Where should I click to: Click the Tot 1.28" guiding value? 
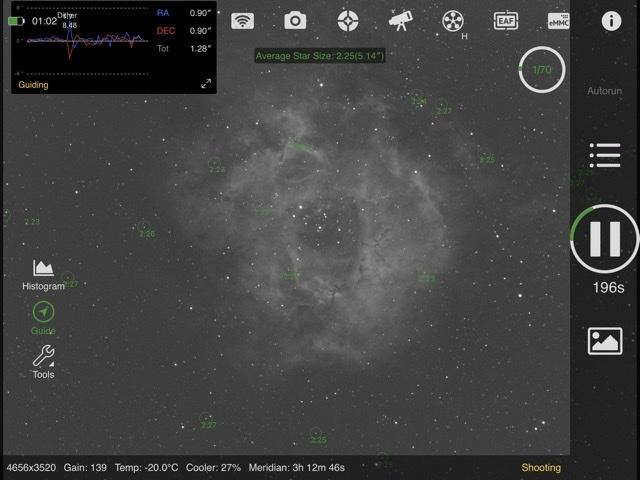[184, 49]
